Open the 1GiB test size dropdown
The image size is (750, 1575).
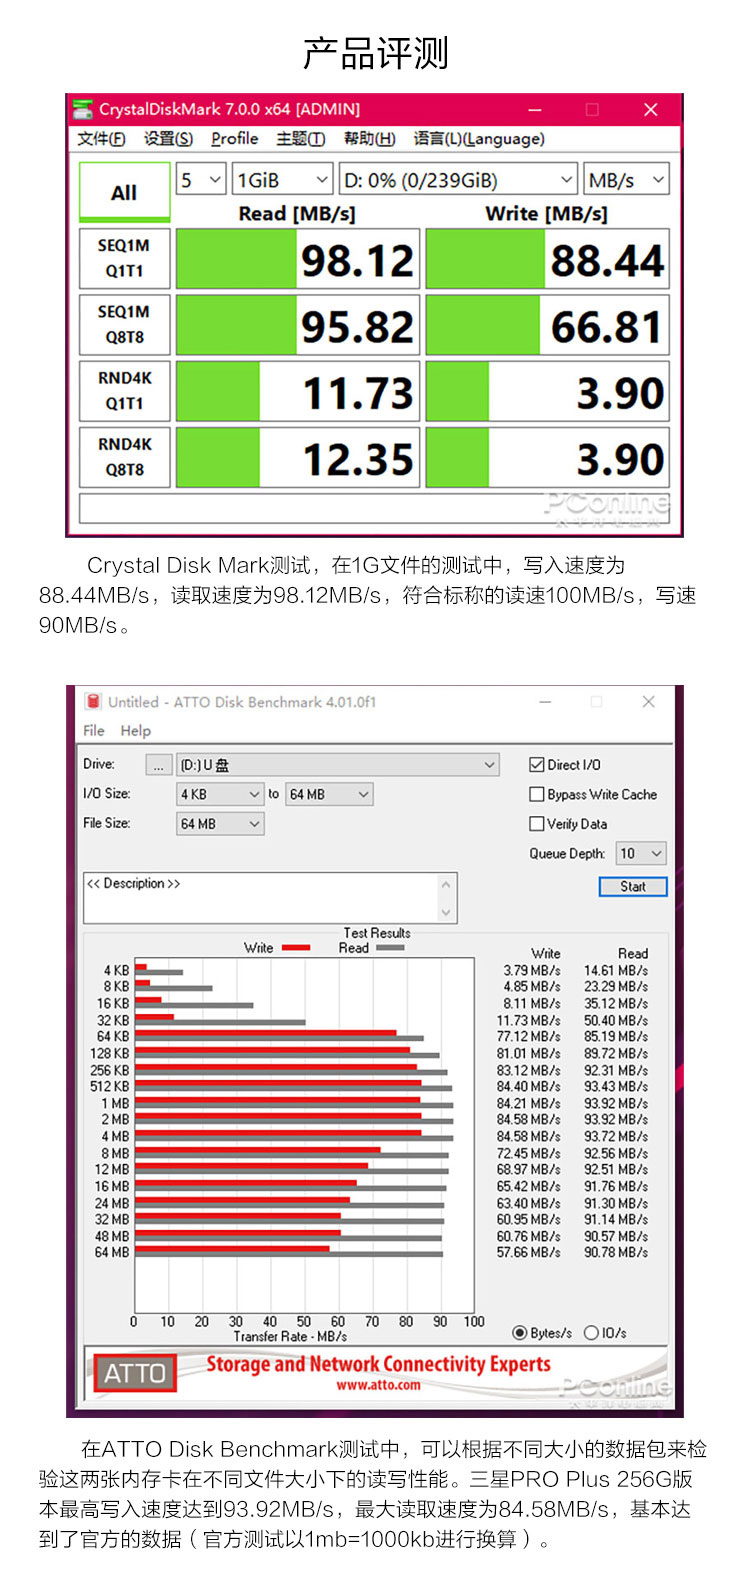click(282, 180)
